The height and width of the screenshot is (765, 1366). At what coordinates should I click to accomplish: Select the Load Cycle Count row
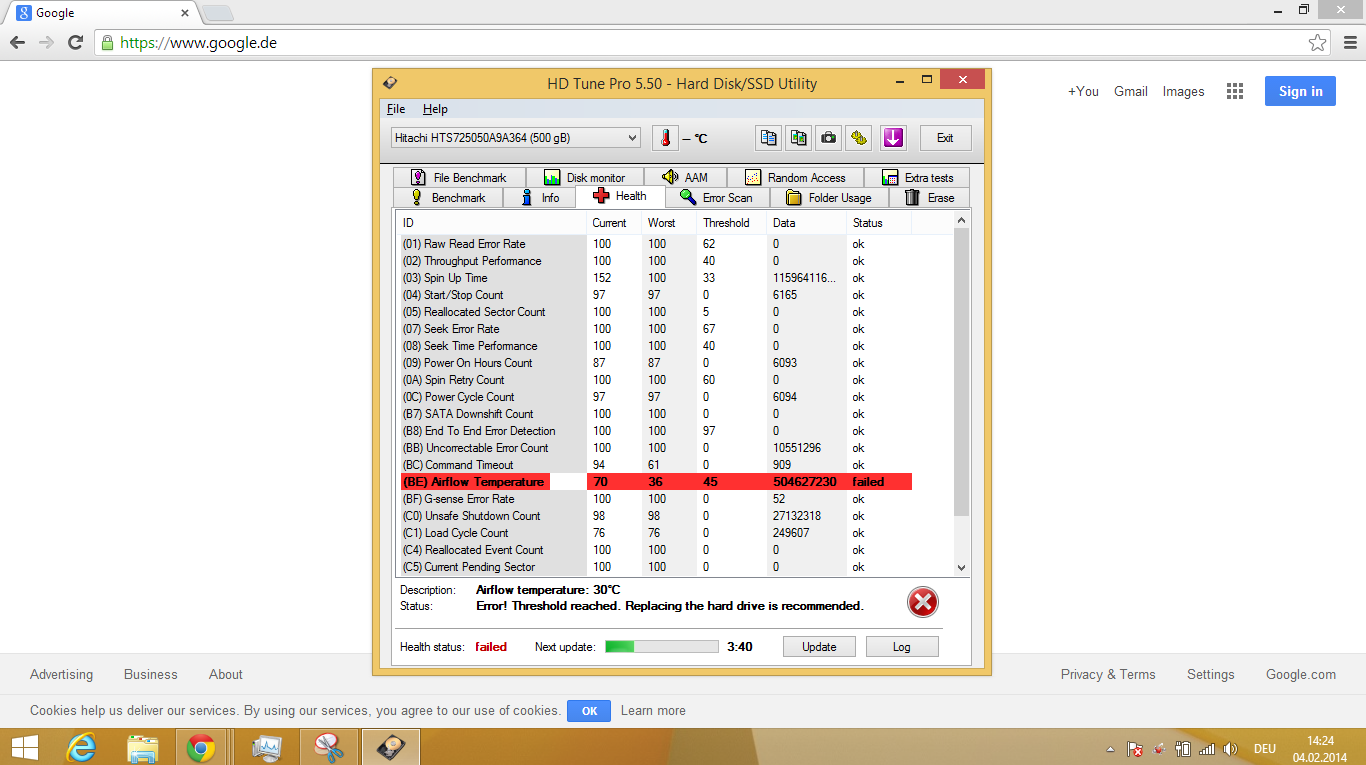[657, 533]
